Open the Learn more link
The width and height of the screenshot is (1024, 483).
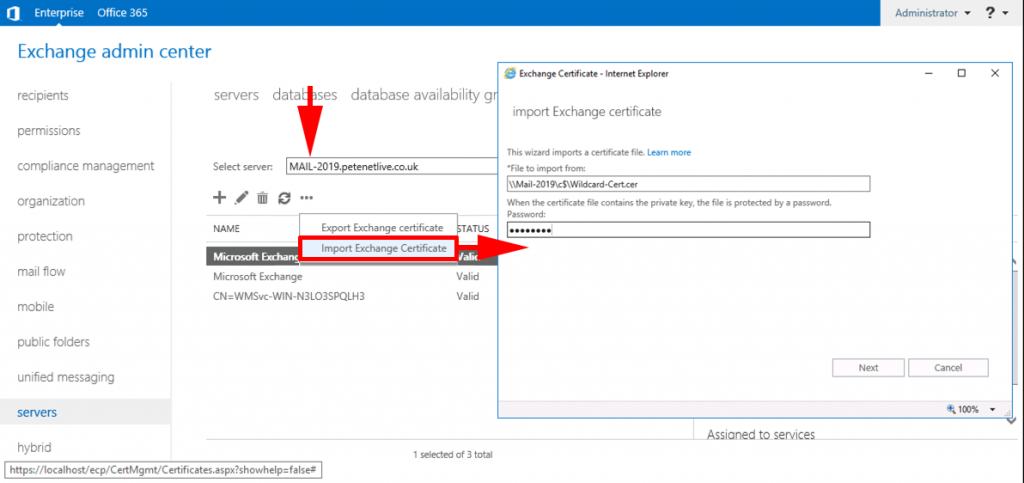point(669,152)
